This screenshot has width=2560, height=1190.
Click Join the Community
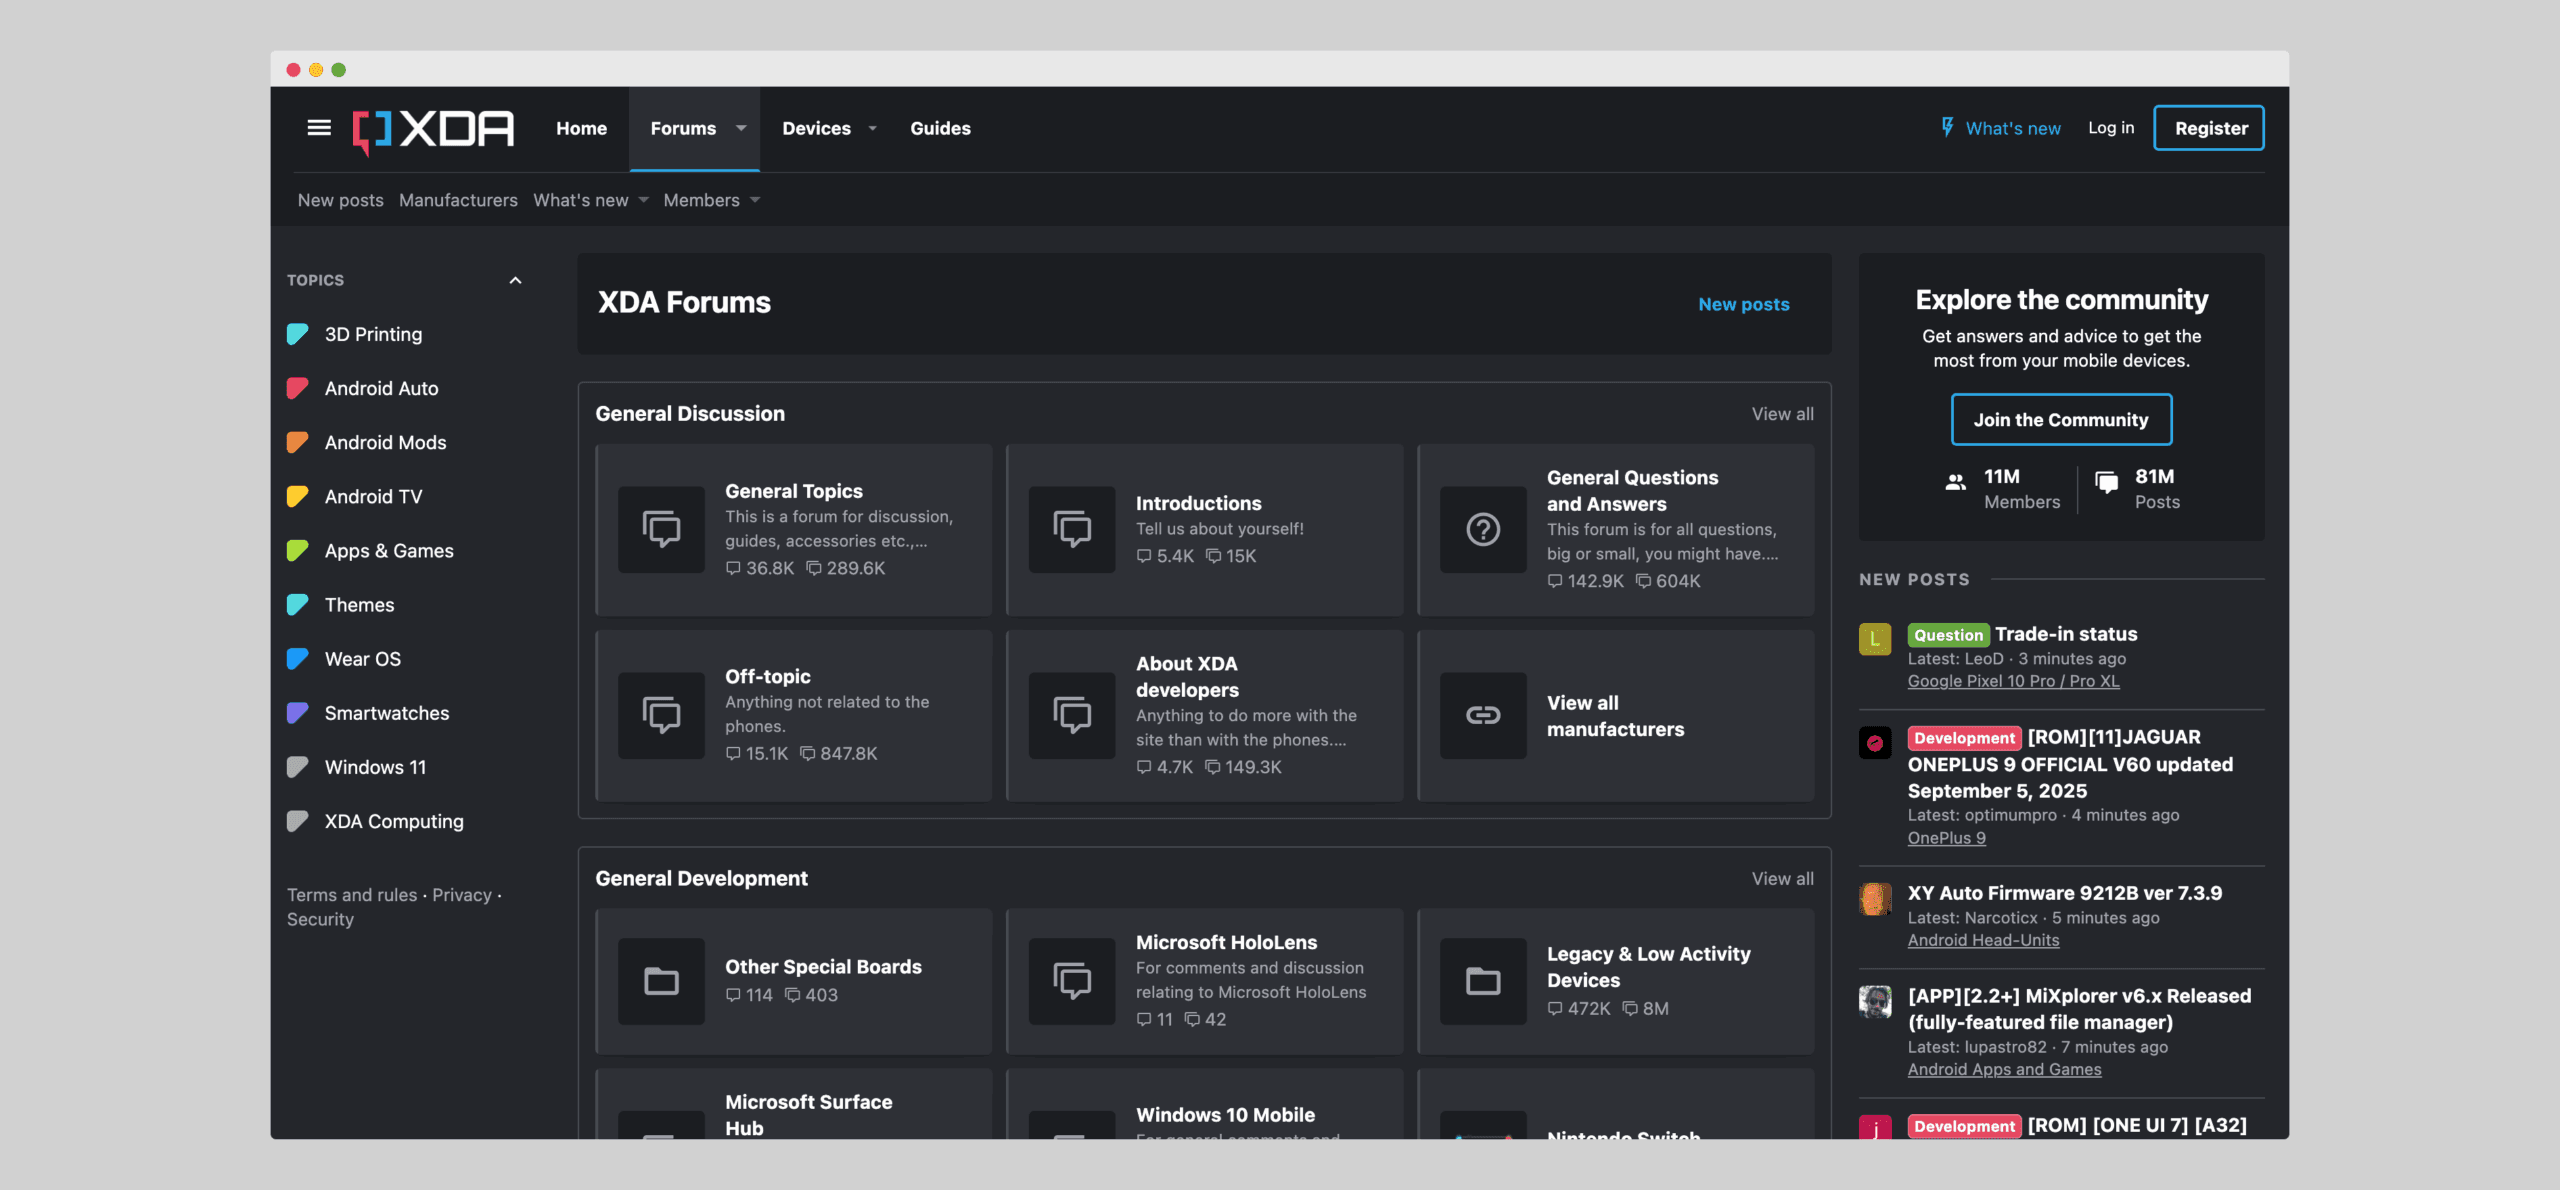coord(2061,419)
